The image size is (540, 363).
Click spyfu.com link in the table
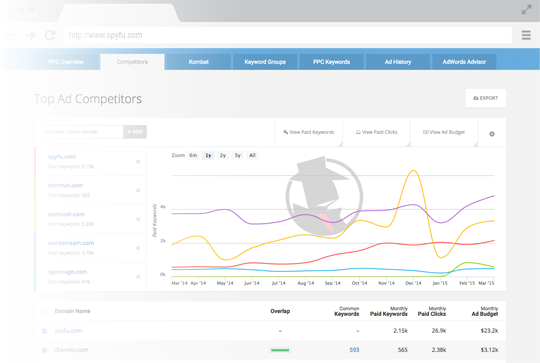[x=68, y=331]
